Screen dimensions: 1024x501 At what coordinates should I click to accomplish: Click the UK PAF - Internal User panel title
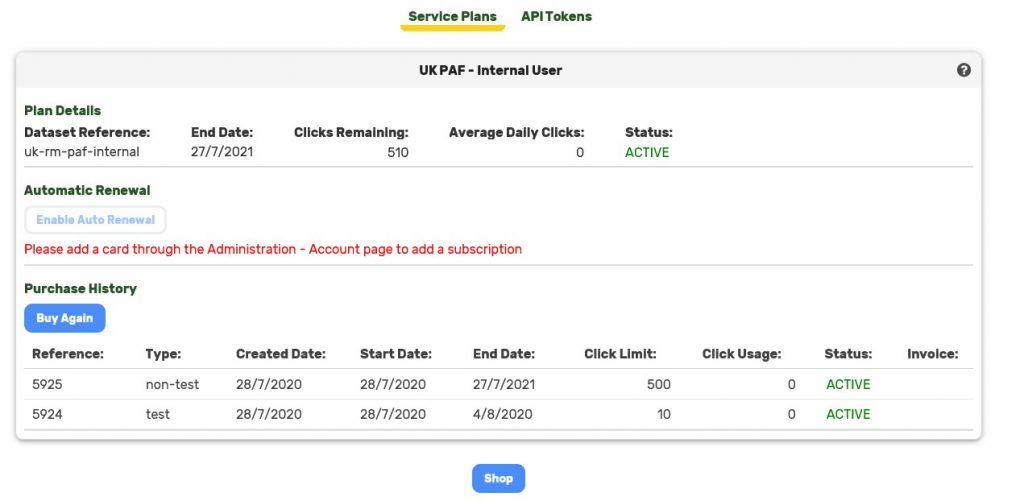tap(490, 71)
